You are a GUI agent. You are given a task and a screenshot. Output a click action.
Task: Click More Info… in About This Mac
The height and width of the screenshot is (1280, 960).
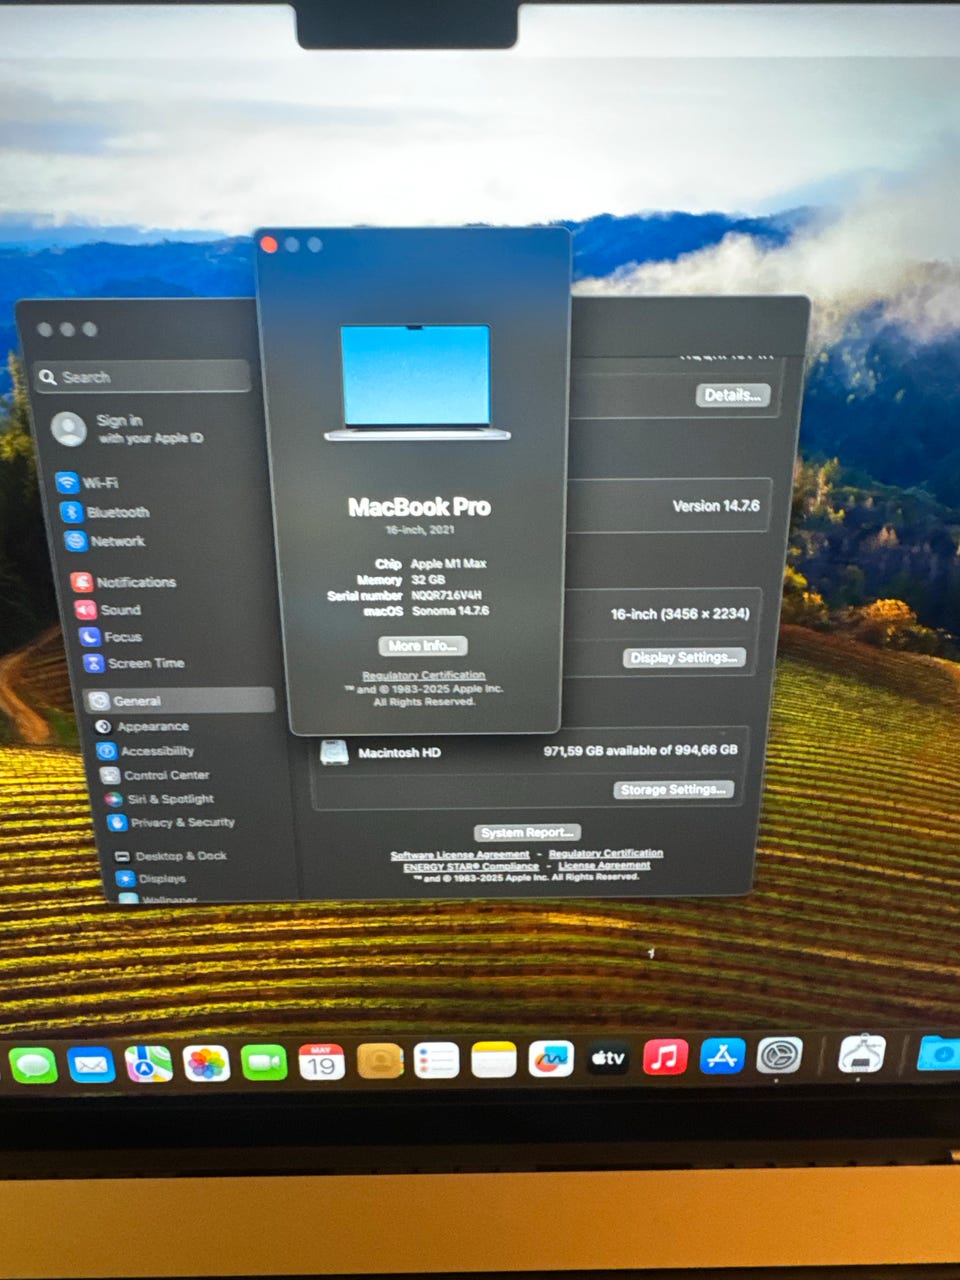(423, 646)
